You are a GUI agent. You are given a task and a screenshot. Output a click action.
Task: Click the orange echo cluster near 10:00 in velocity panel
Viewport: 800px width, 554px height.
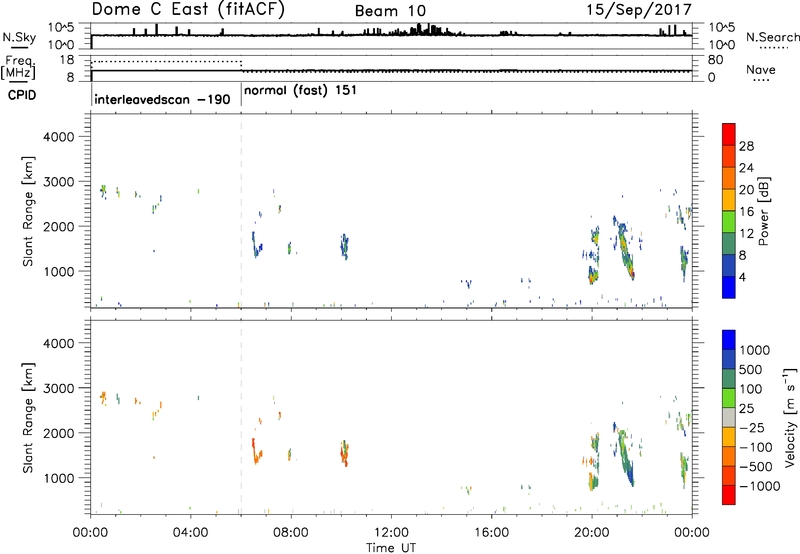coord(344,454)
